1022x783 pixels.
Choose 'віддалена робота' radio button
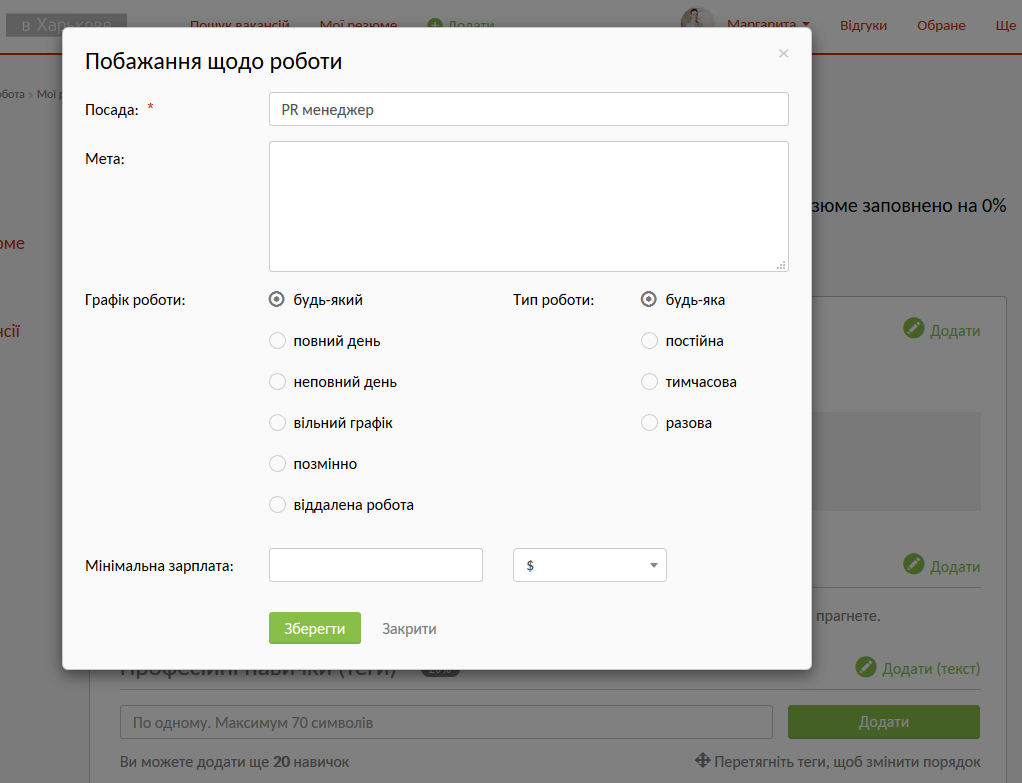pyautogui.click(x=278, y=505)
